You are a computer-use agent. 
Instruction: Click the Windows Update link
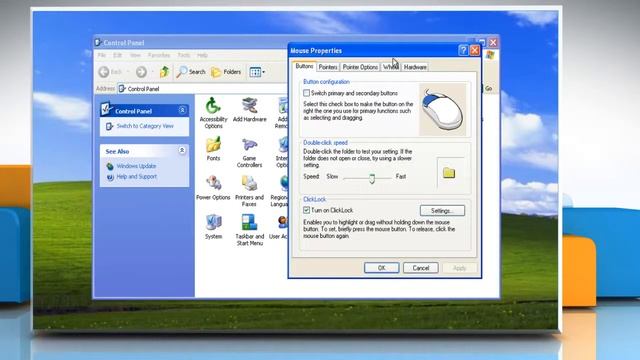point(136,166)
